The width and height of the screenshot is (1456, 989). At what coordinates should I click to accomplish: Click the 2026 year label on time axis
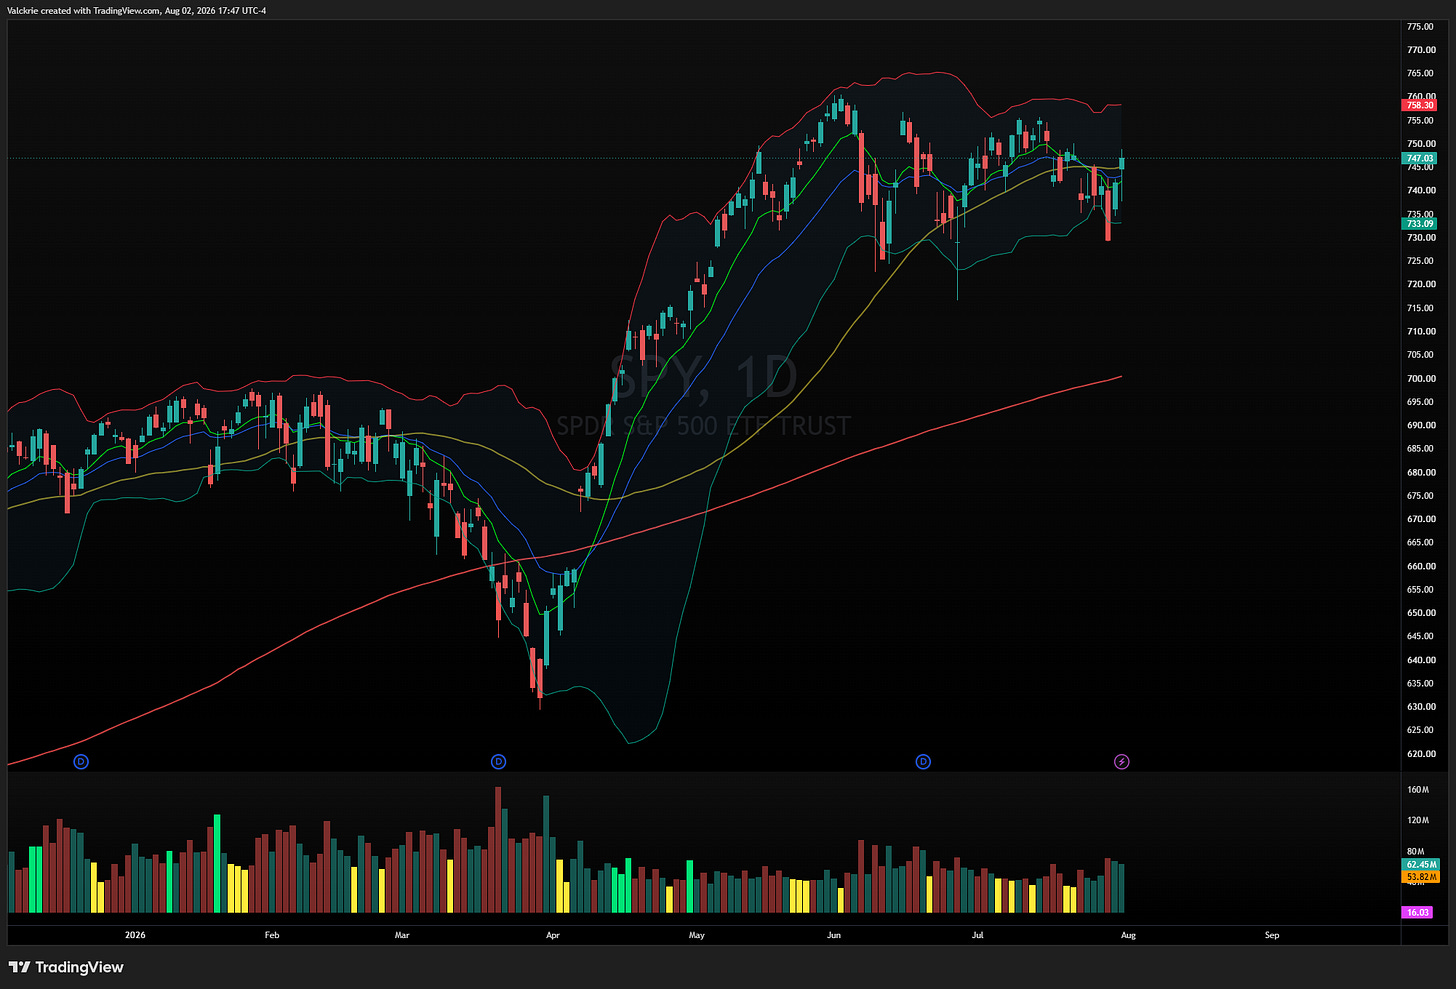(x=135, y=935)
